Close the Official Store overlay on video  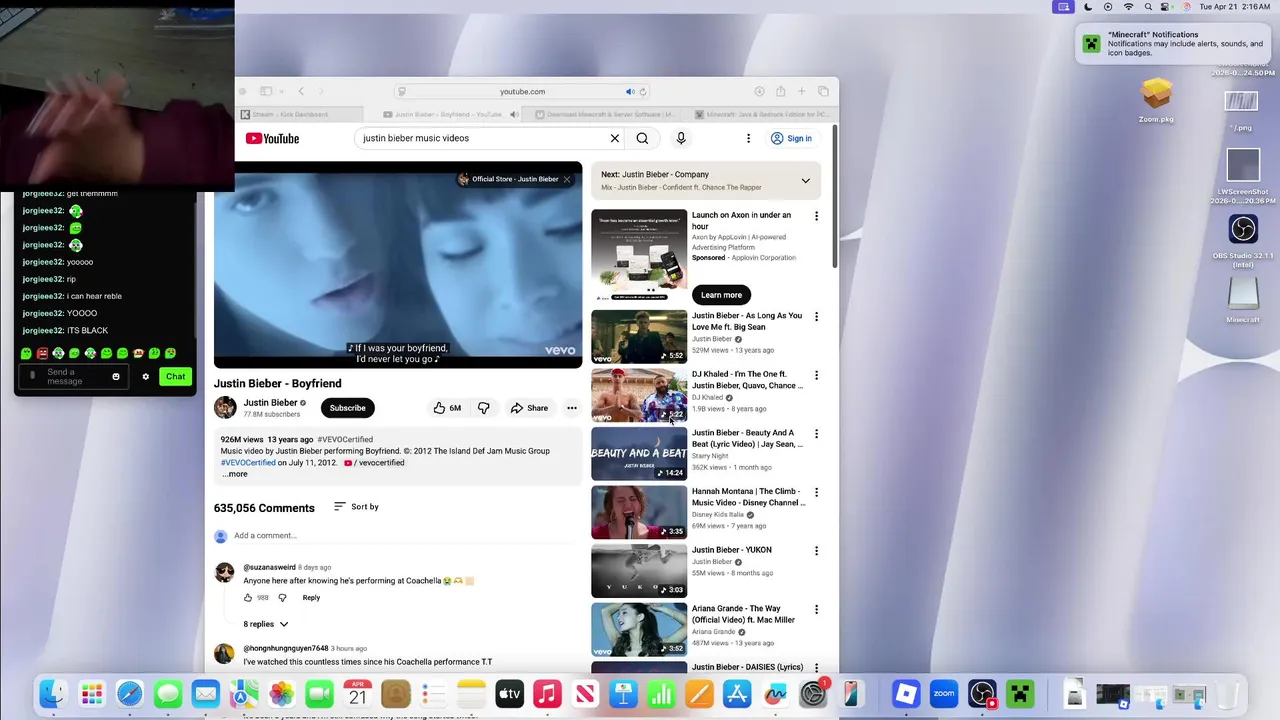[x=567, y=179]
